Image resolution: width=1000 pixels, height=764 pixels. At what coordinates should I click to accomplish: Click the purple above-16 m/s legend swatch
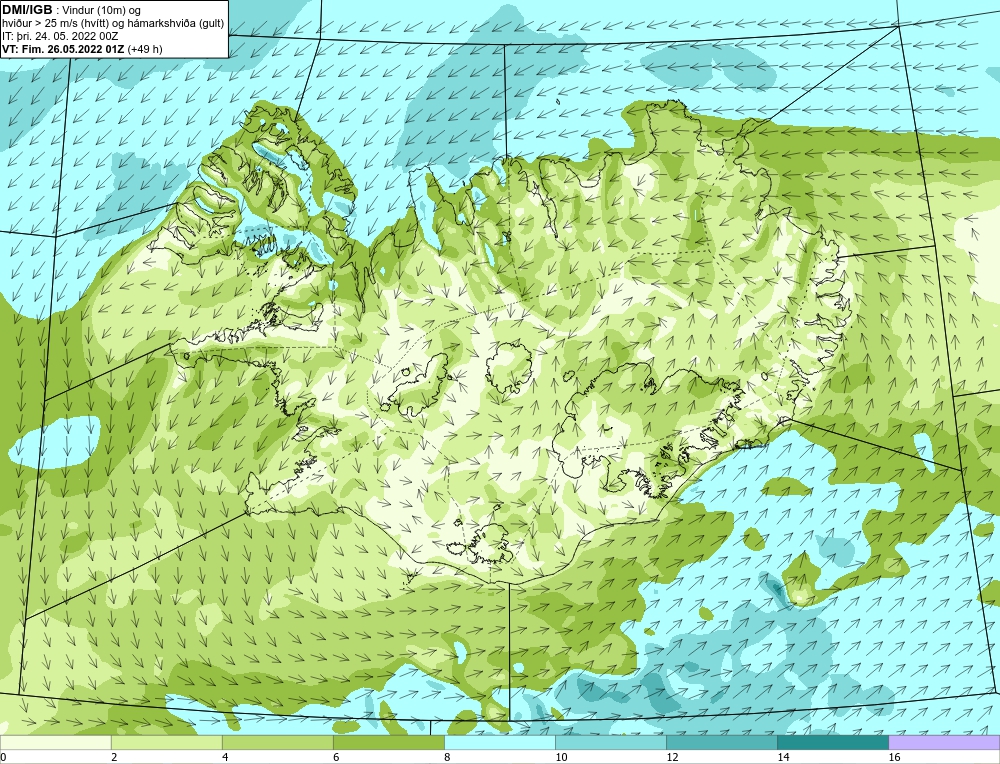[x=944, y=743]
